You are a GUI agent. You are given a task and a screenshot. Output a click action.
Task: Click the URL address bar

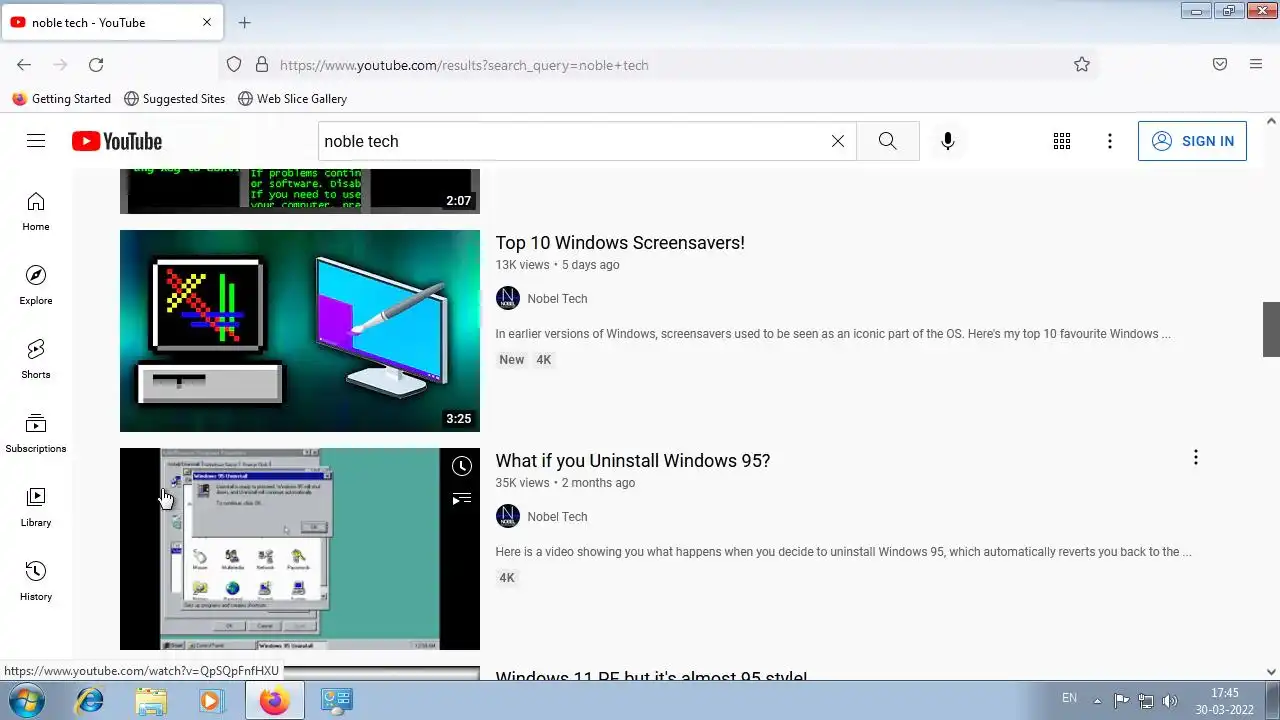(x=660, y=65)
